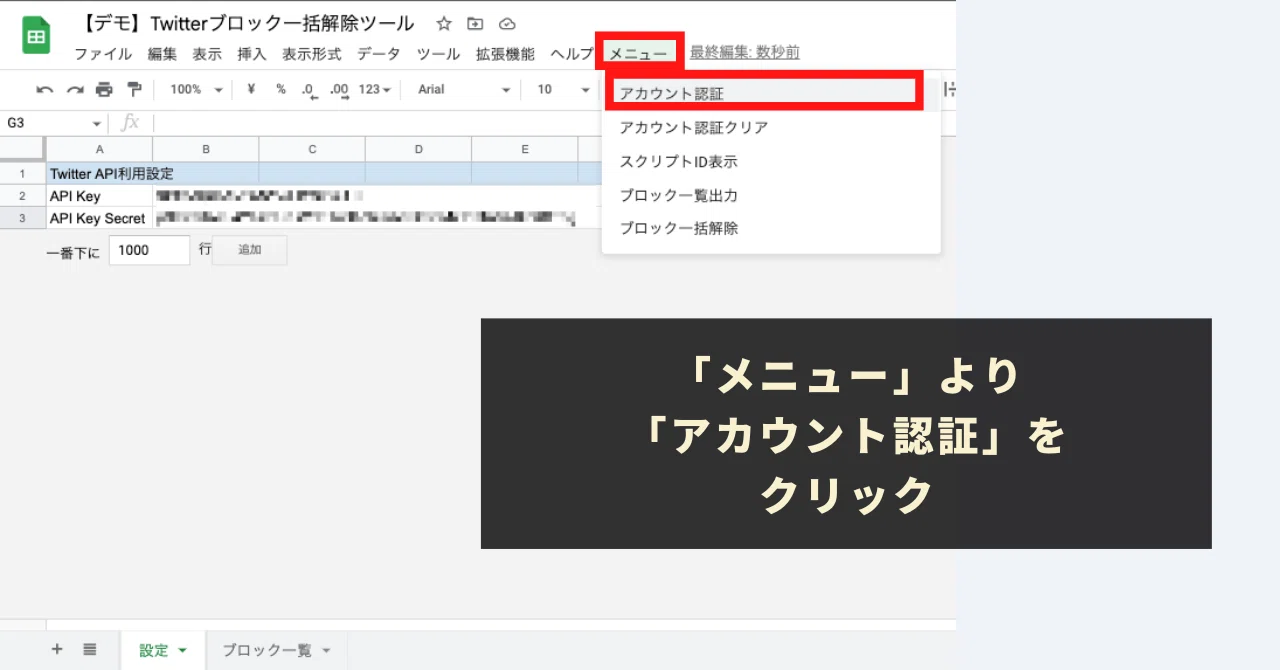Viewport: 1280px width, 670px height.
Task: Select column D header
Action: 418,150
